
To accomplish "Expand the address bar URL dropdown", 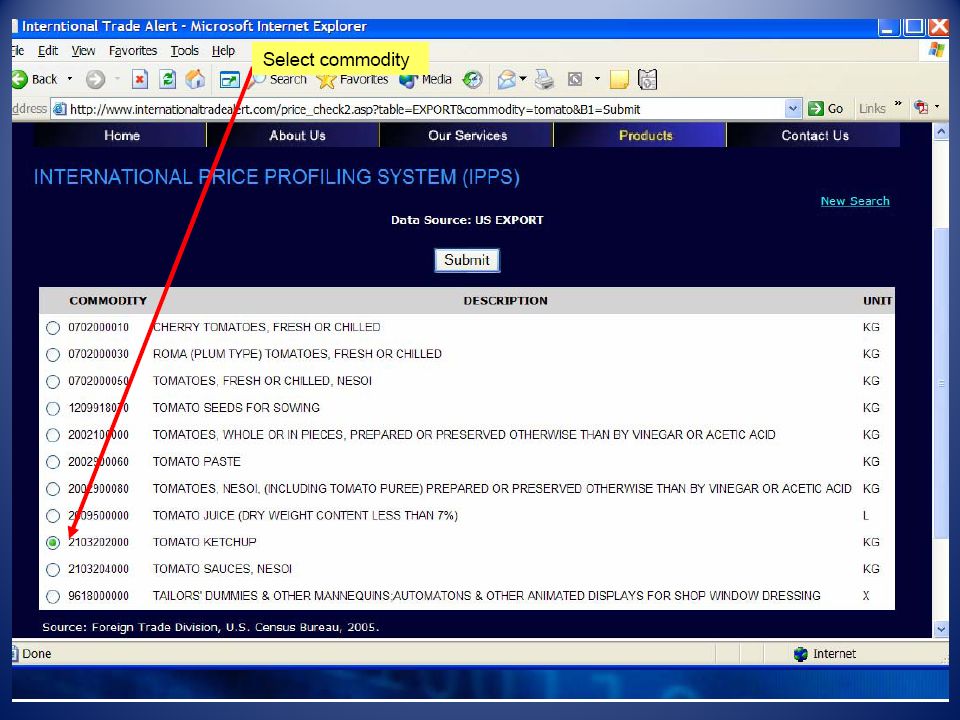I will (x=793, y=109).
